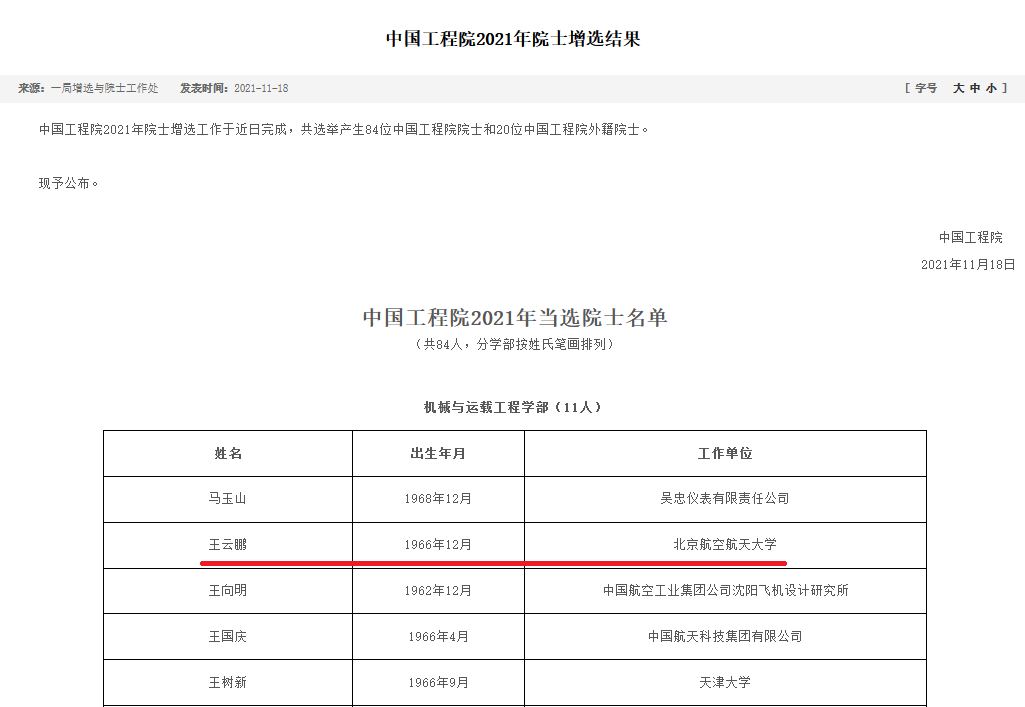Set font size to medium (中)

point(975,88)
